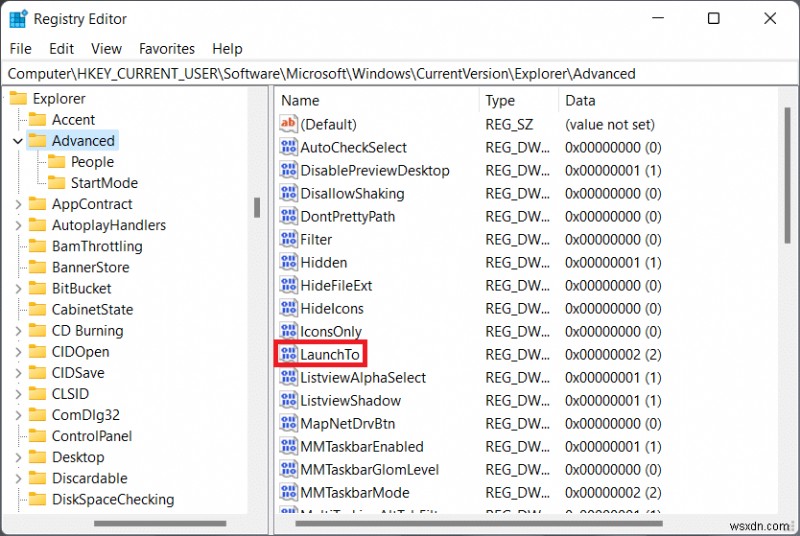Click the values pane horizontal scrollbar thumb
Screen dimensions: 800x536
479,523
